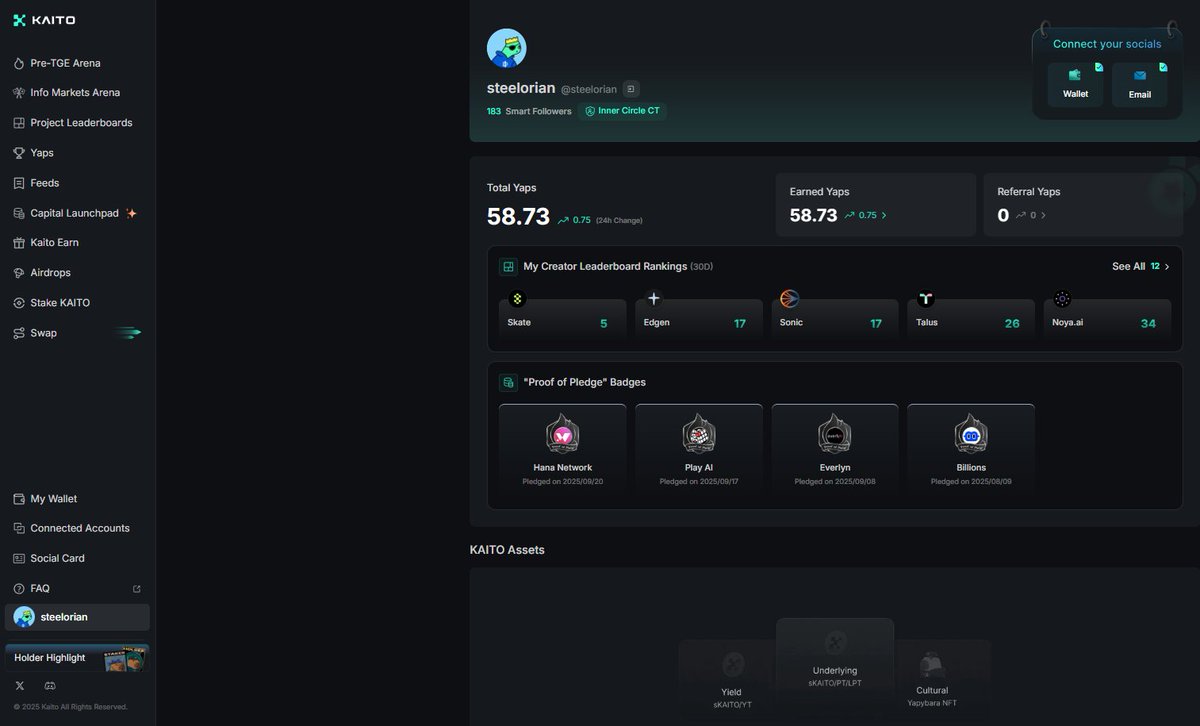Open the Holder Highlight banner
1200x726 pixels.
click(77, 658)
